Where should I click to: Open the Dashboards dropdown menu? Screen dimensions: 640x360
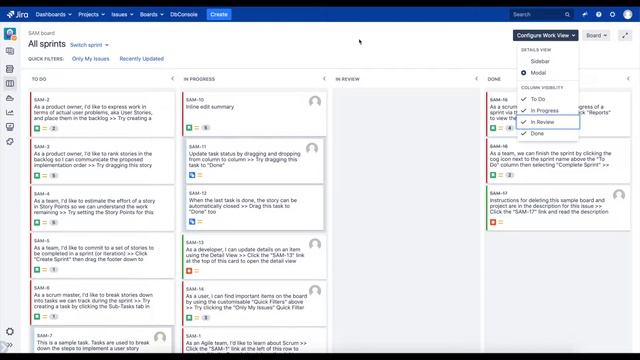tap(53, 14)
